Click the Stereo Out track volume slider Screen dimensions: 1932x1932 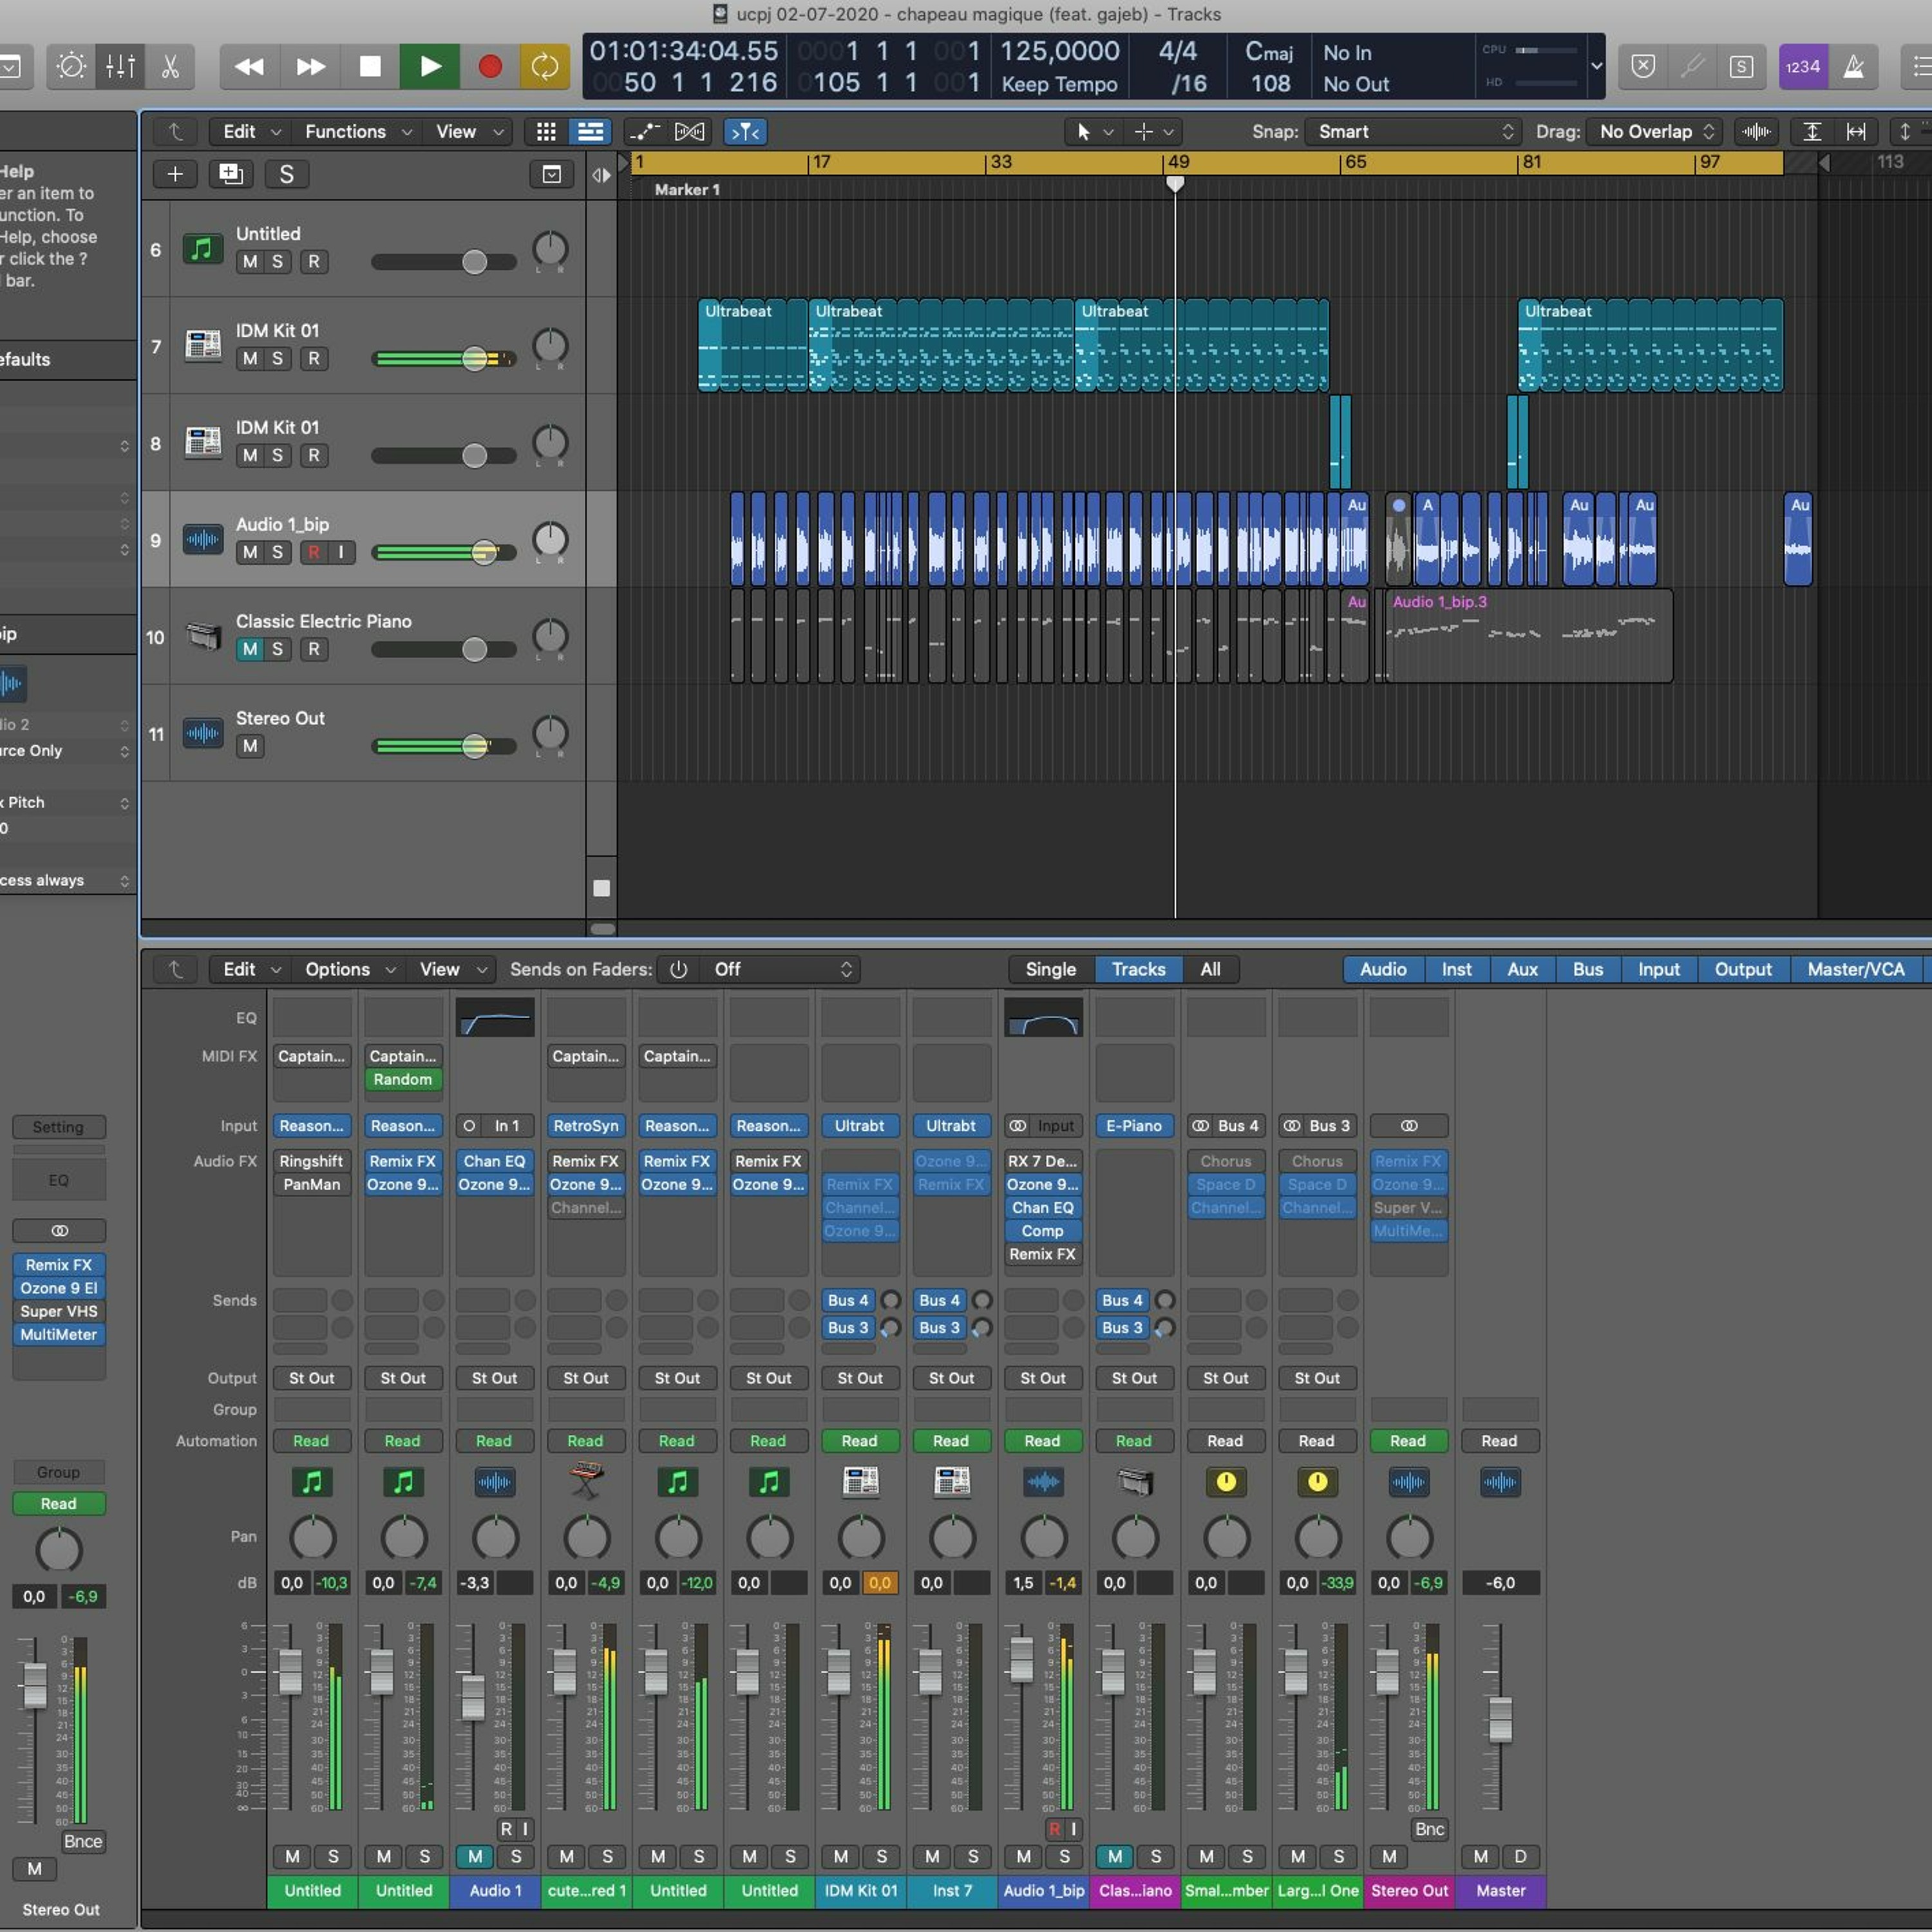[474, 746]
